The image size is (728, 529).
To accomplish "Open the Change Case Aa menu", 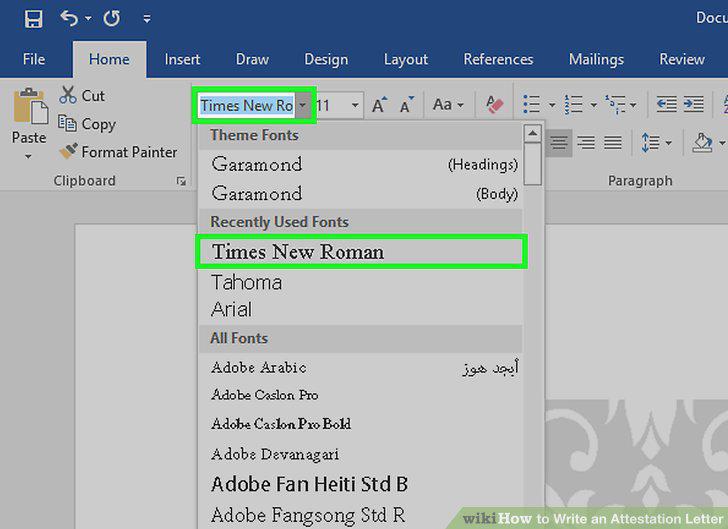I will click(x=448, y=105).
